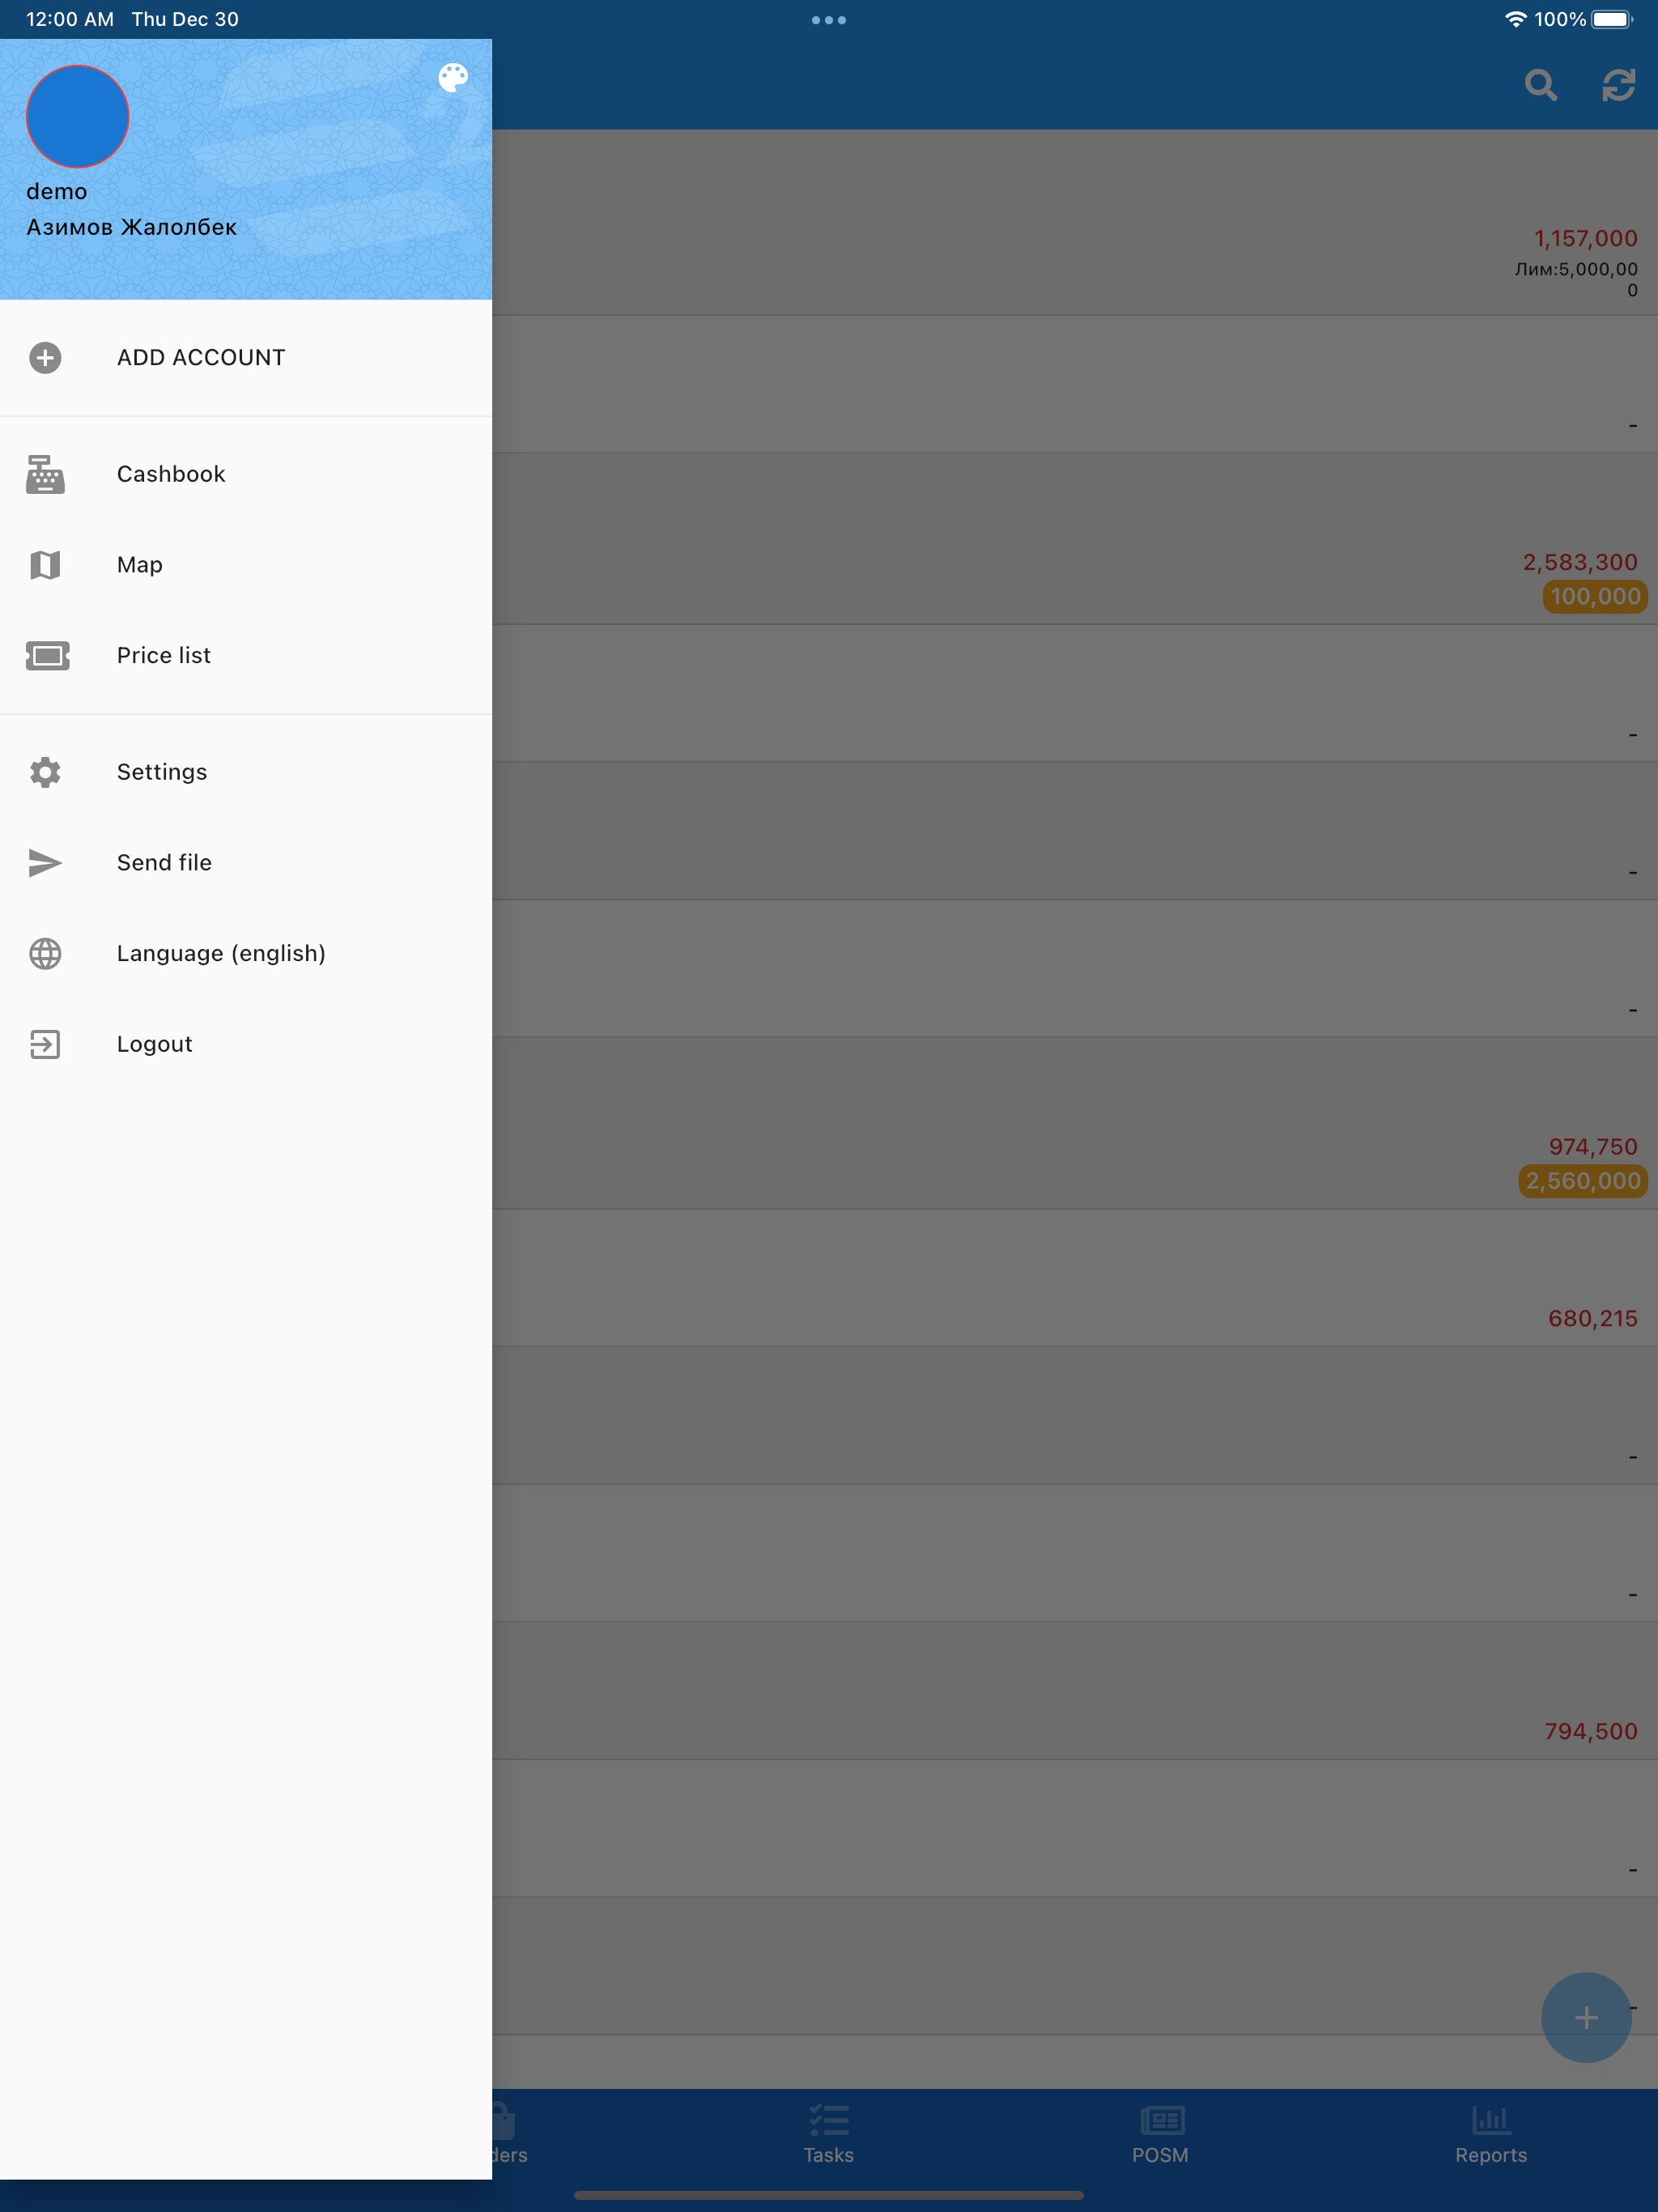Click the demo account name
The width and height of the screenshot is (1658, 2212).
click(57, 192)
